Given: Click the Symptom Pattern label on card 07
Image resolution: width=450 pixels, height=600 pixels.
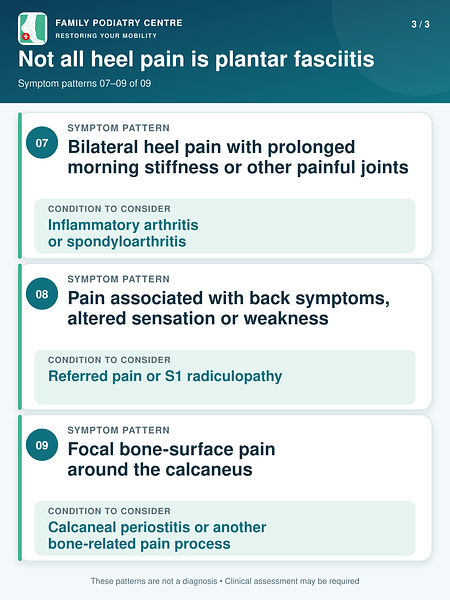Looking at the screenshot, I should [x=119, y=128].
